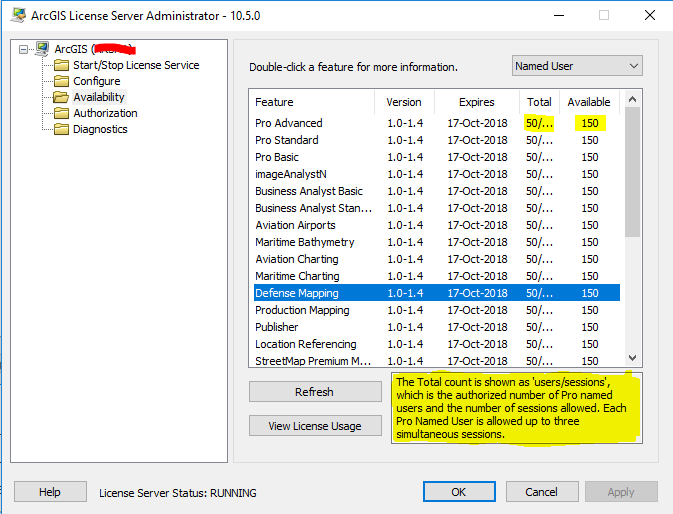Click View License Usage button

[x=315, y=426]
